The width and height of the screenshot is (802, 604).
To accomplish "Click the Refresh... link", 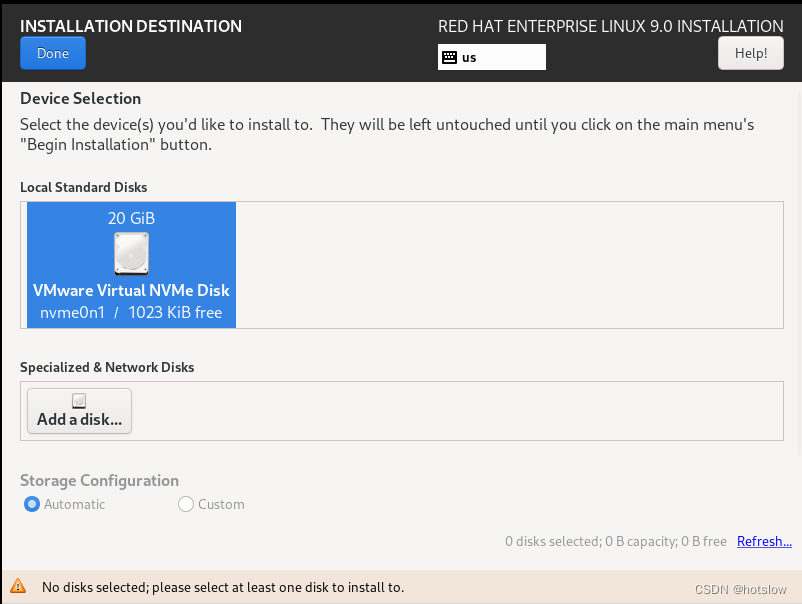I will [764, 541].
